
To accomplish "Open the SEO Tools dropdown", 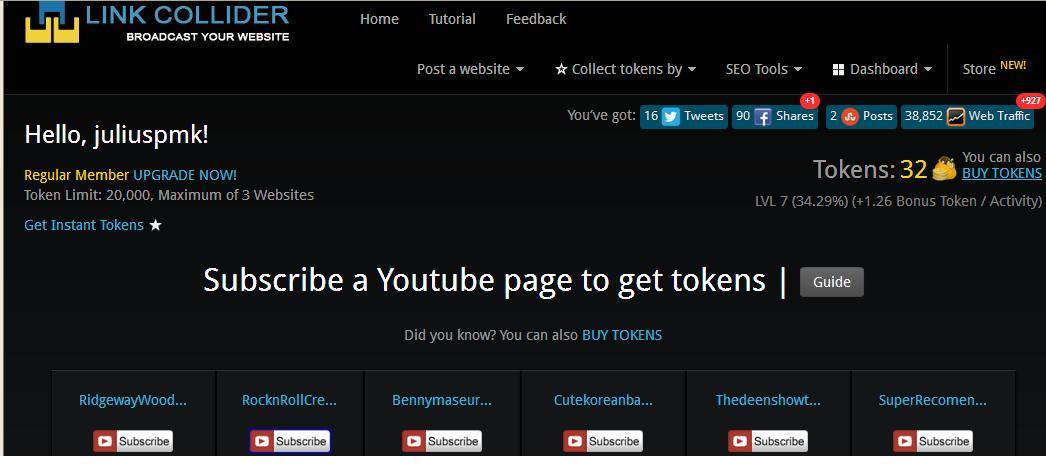I will tap(764, 69).
